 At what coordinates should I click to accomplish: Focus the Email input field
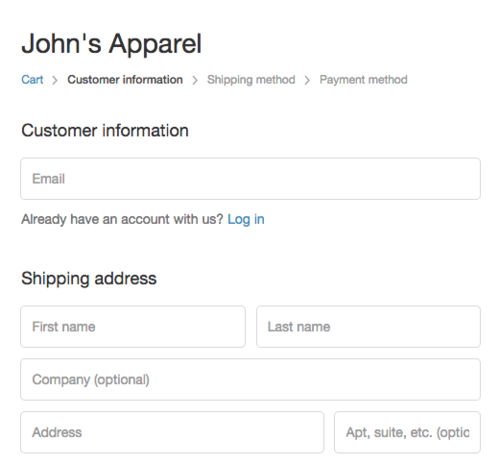250,179
